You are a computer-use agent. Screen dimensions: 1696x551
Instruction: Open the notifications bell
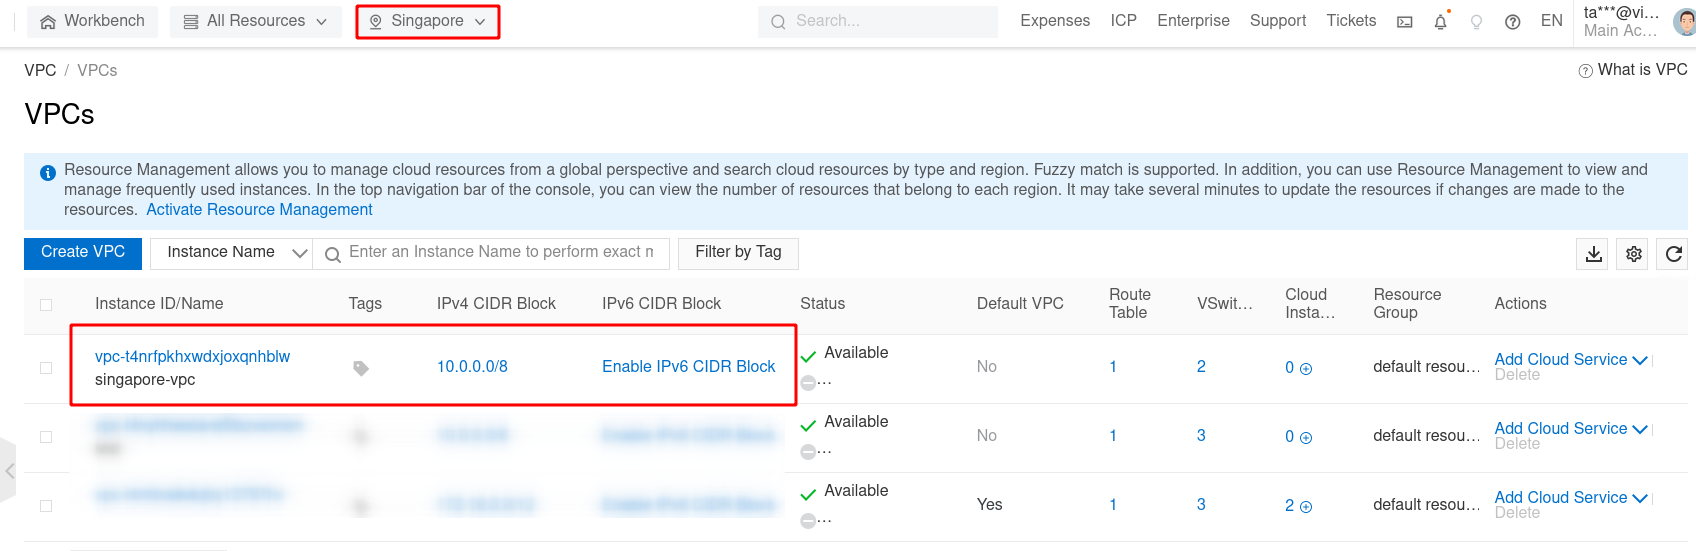pos(1440,22)
